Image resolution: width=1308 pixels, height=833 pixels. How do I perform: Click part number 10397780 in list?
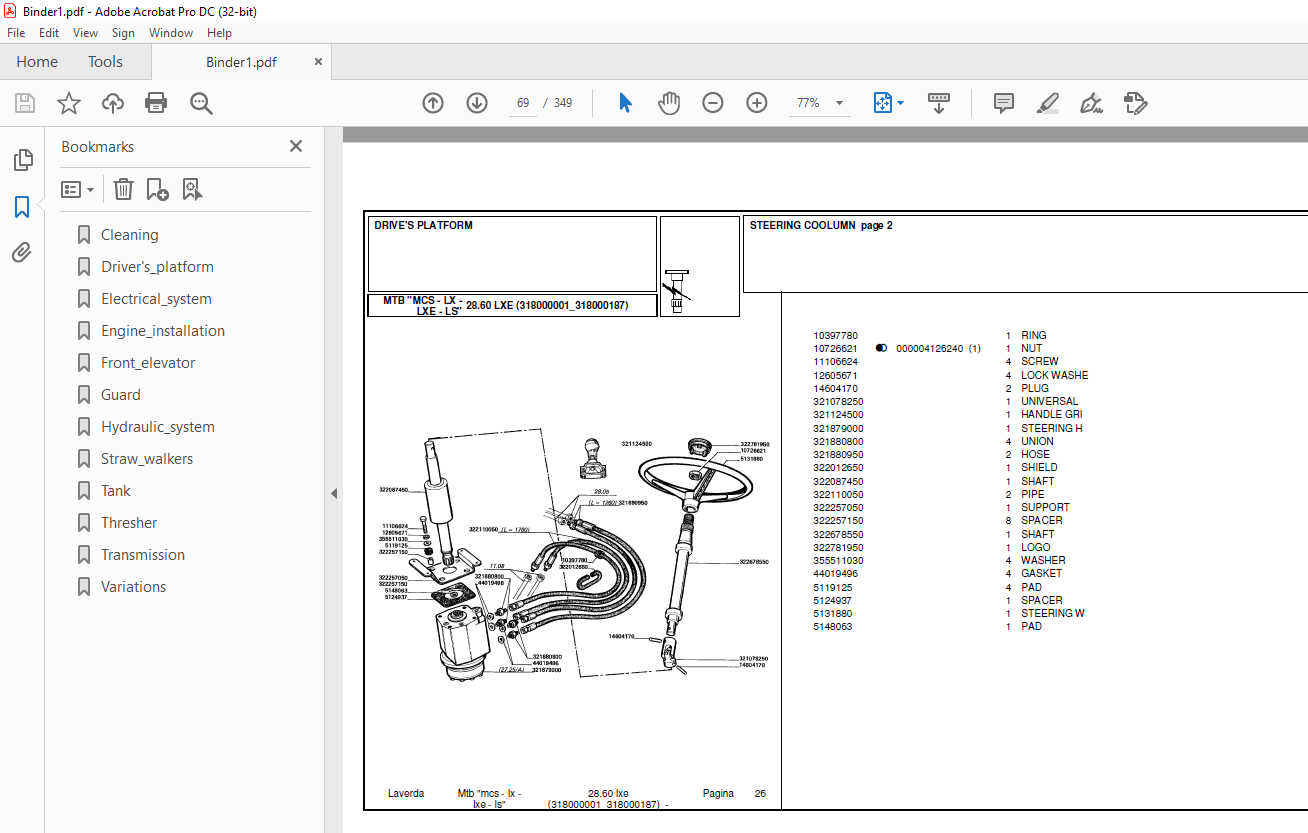[x=836, y=336]
